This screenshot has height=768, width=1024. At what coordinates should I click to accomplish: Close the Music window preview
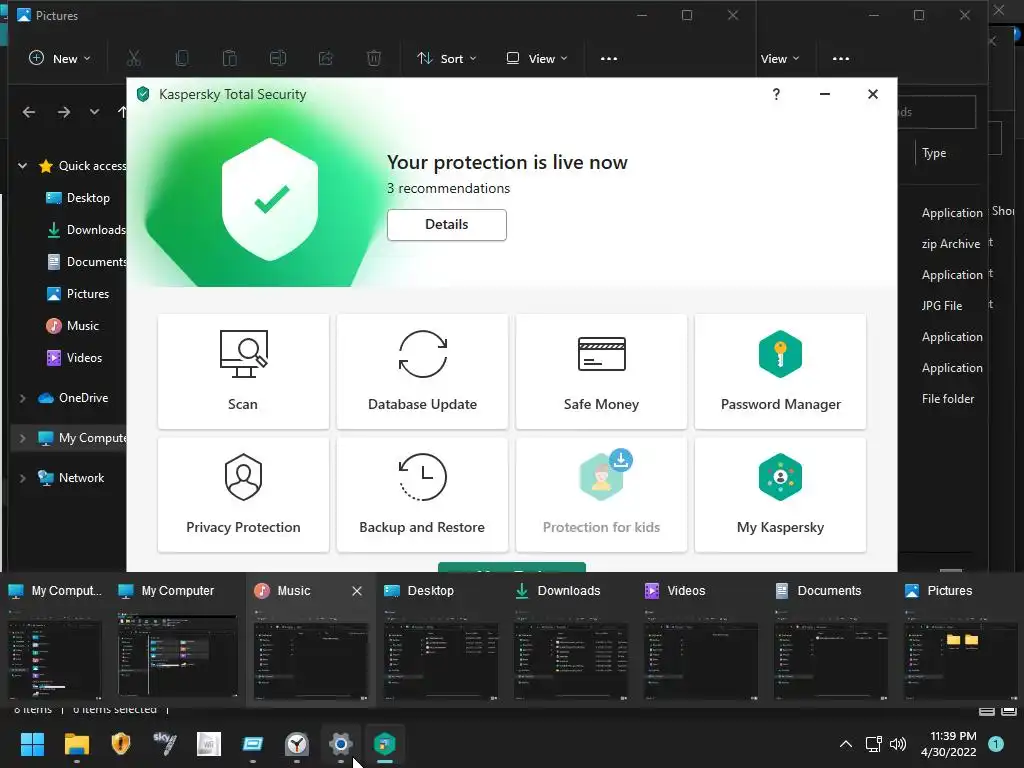pyautogui.click(x=357, y=591)
